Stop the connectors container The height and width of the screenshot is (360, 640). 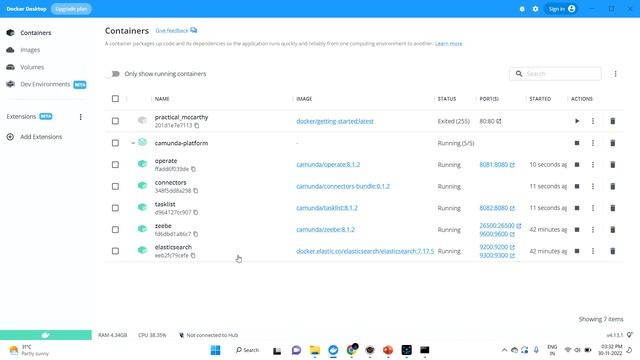[x=577, y=187]
